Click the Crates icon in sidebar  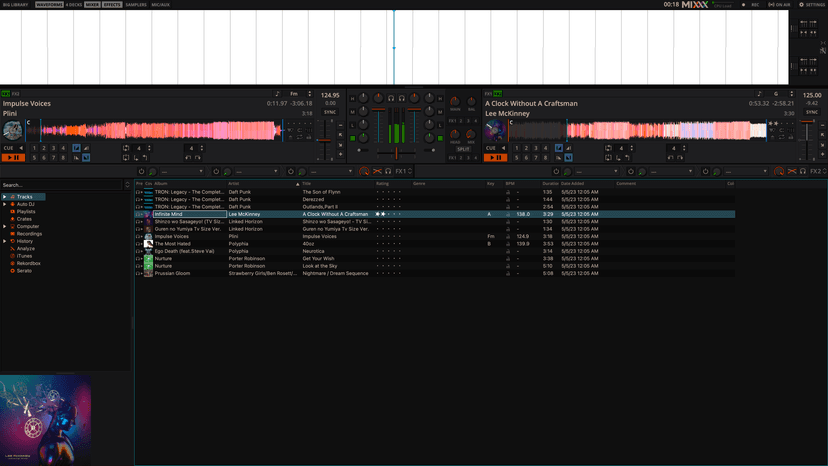point(14,219)
